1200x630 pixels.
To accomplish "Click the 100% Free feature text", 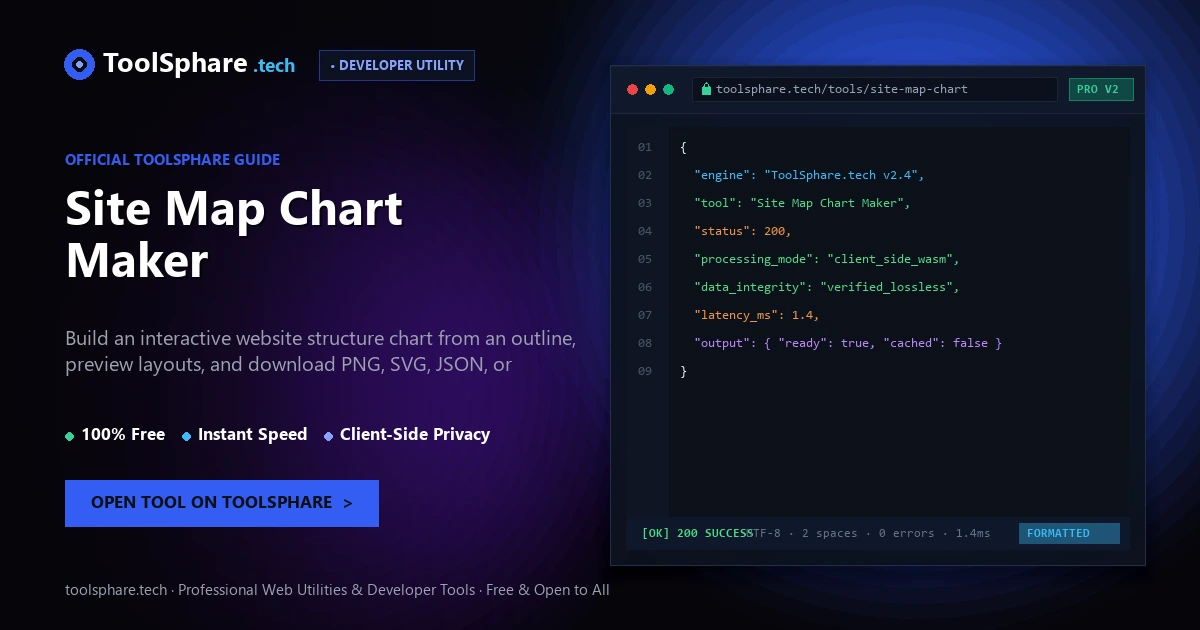I will pos(123,434).
